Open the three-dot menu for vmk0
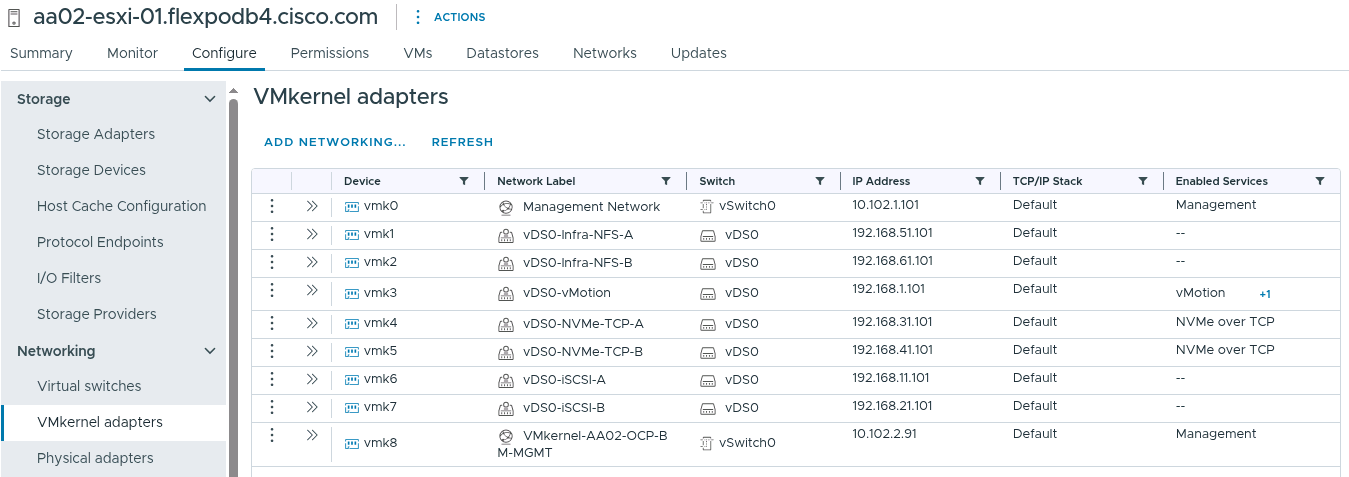The height and width of the screenshot is (477, 1349). click(271, 206)
